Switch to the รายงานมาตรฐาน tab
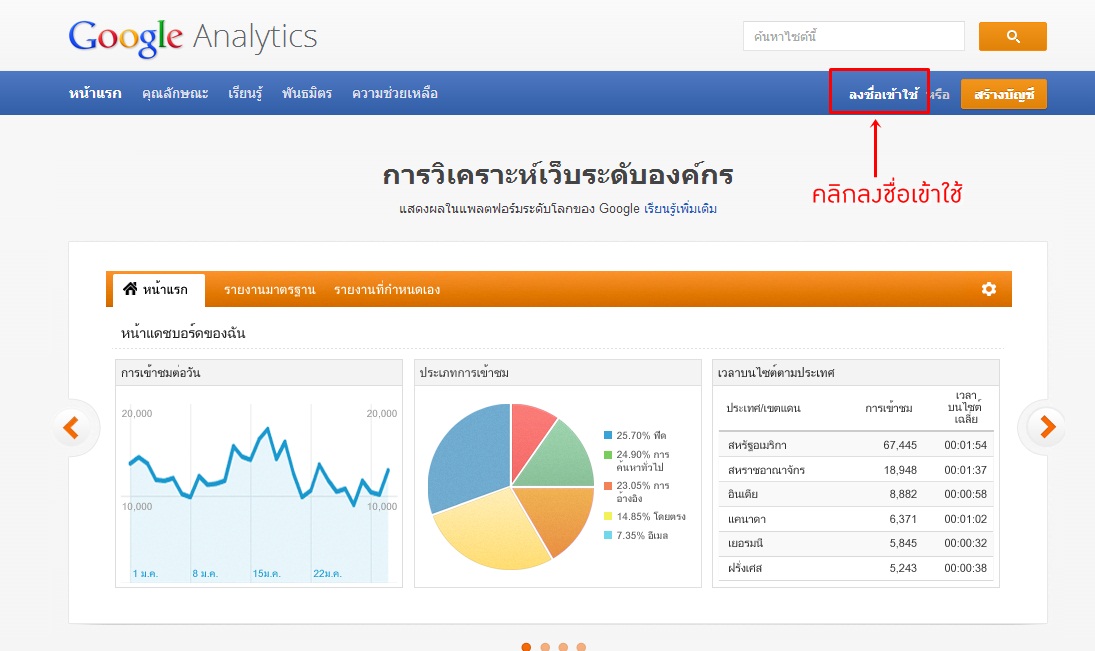Screen dimensions: 1095x651 click(x=270, y=290)
